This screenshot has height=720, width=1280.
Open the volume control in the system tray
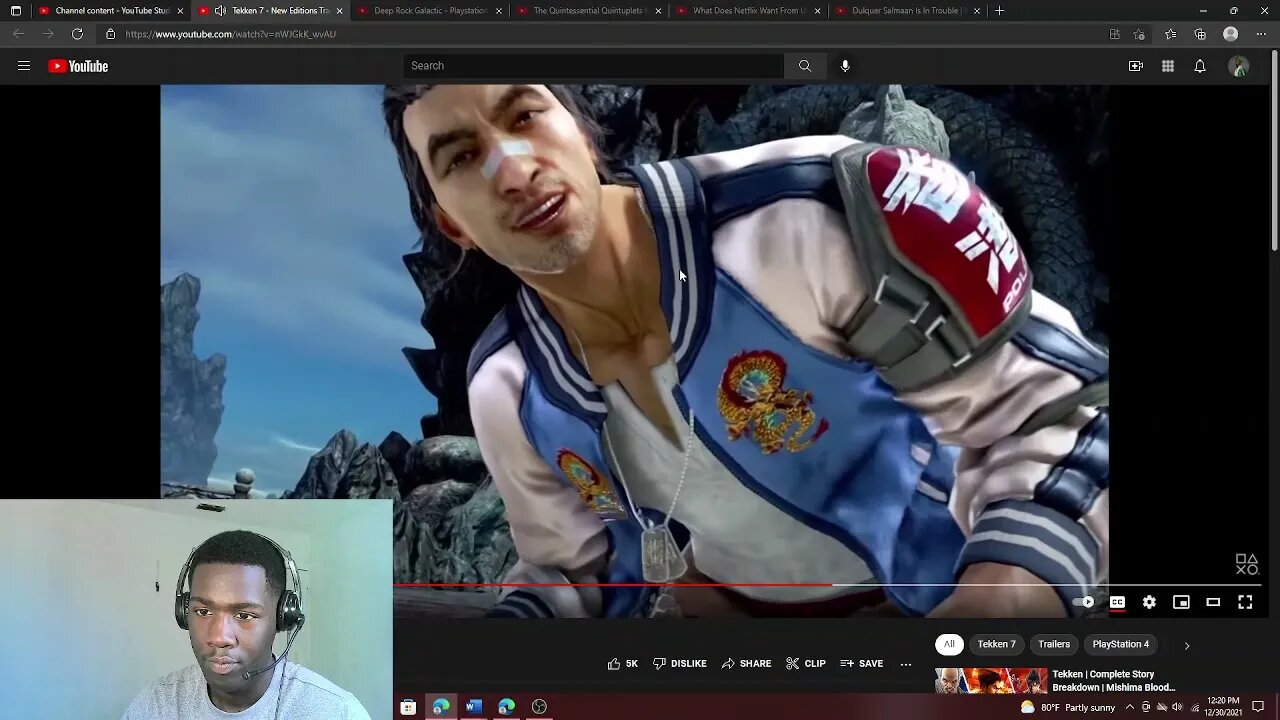click(x=1177, y=707)
